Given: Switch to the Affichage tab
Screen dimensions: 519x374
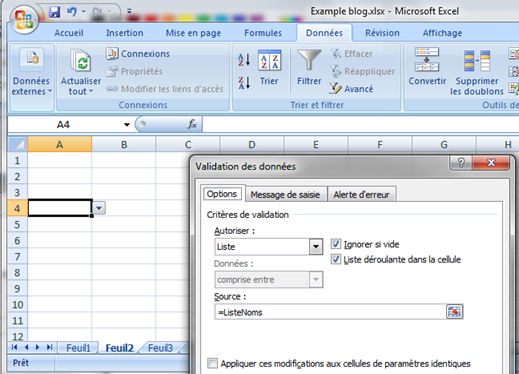Looking at the screenshot, I should coord(442,33).
